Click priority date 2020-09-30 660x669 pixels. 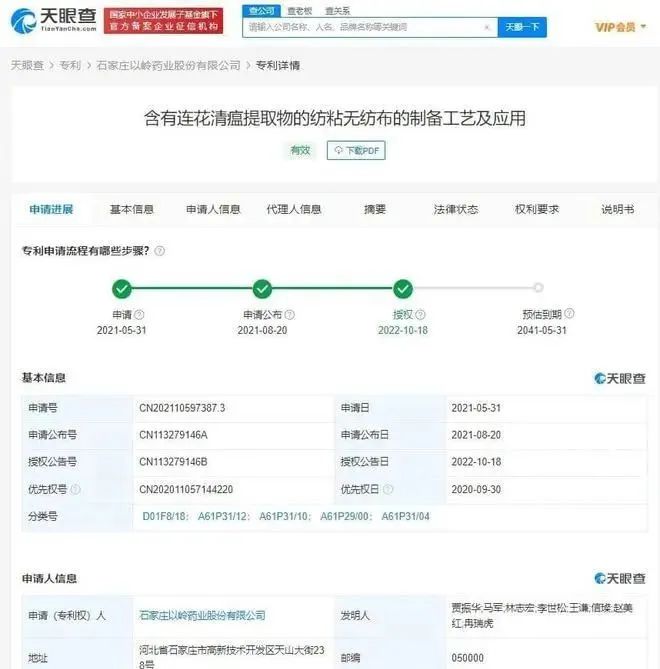coord(476,489)
